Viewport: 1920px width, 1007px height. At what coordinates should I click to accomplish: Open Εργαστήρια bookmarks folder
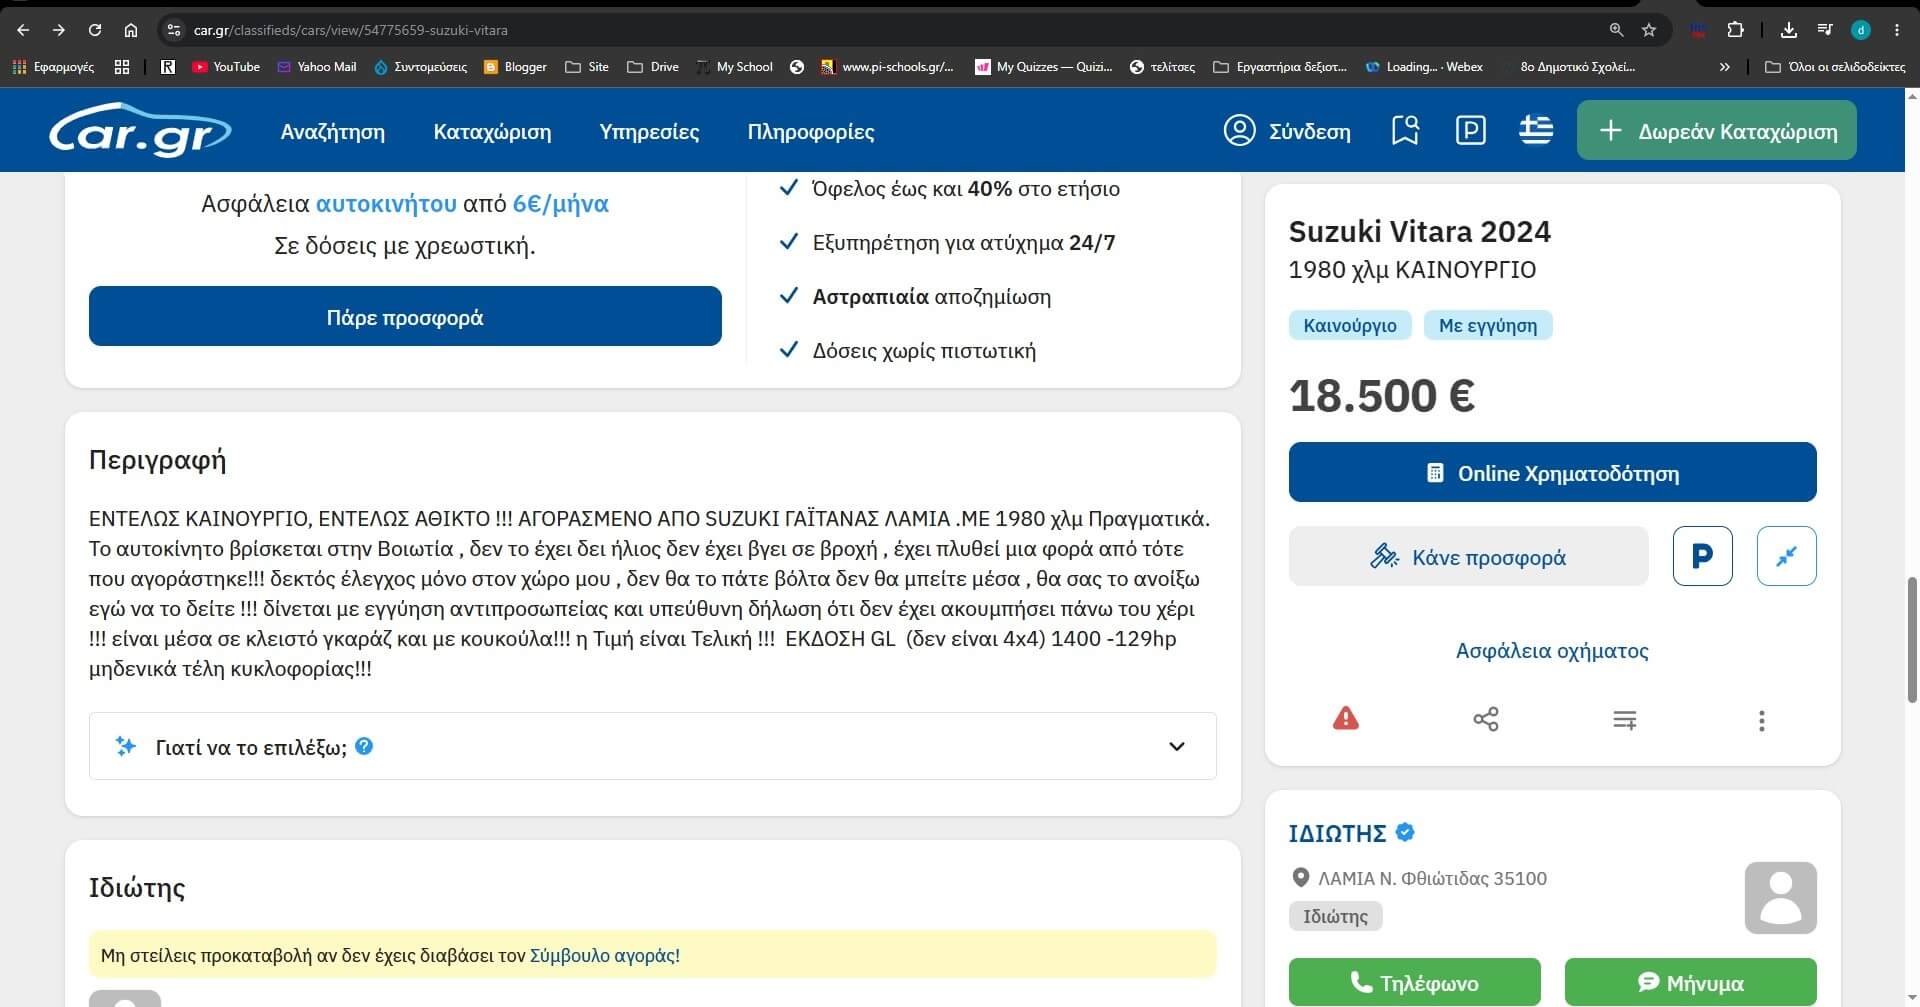click(x=1280, y=67)
